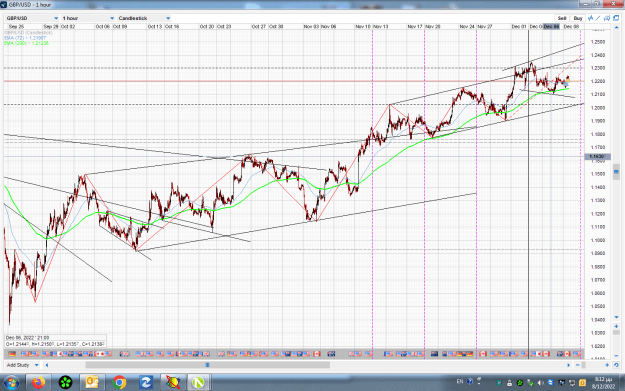Screen dimensions: 625x391
Task: Open the 1 hour timeframe dropdown
Action: [88, 18]
